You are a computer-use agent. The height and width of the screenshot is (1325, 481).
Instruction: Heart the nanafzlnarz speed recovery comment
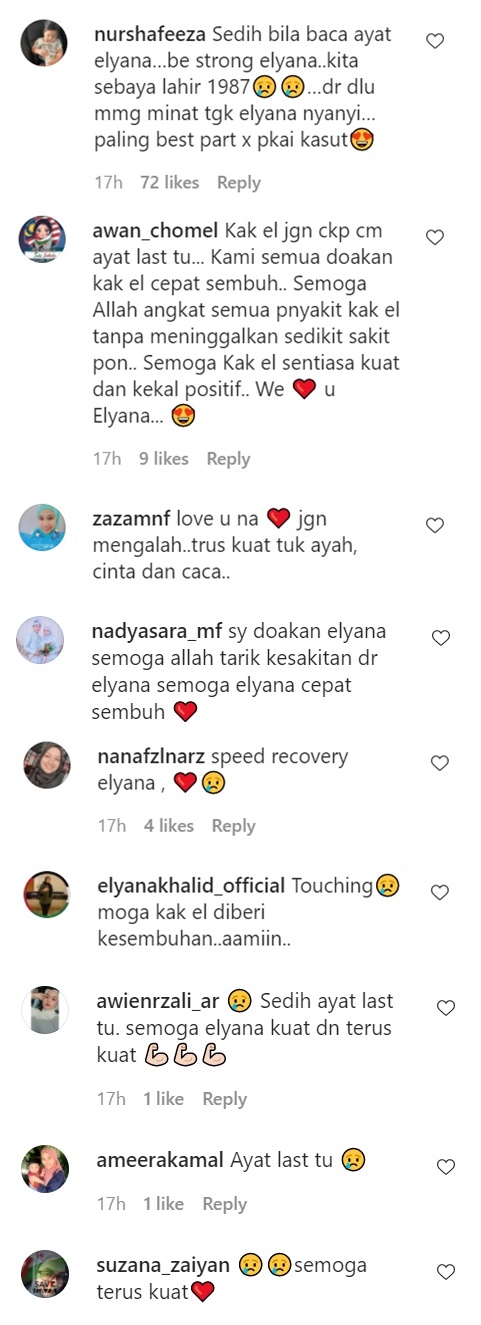439,763
